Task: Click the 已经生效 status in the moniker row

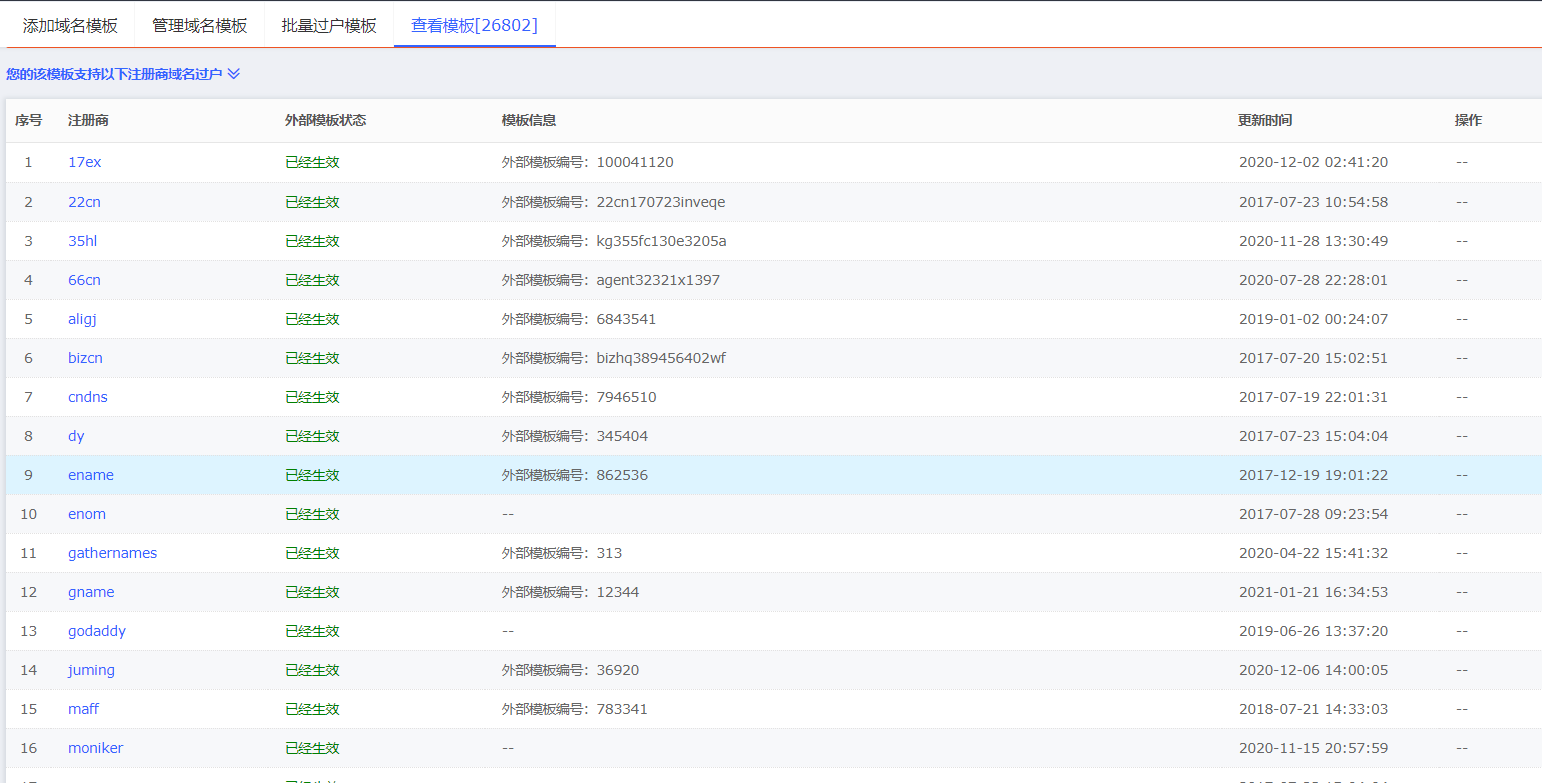Action: [312, 748]
